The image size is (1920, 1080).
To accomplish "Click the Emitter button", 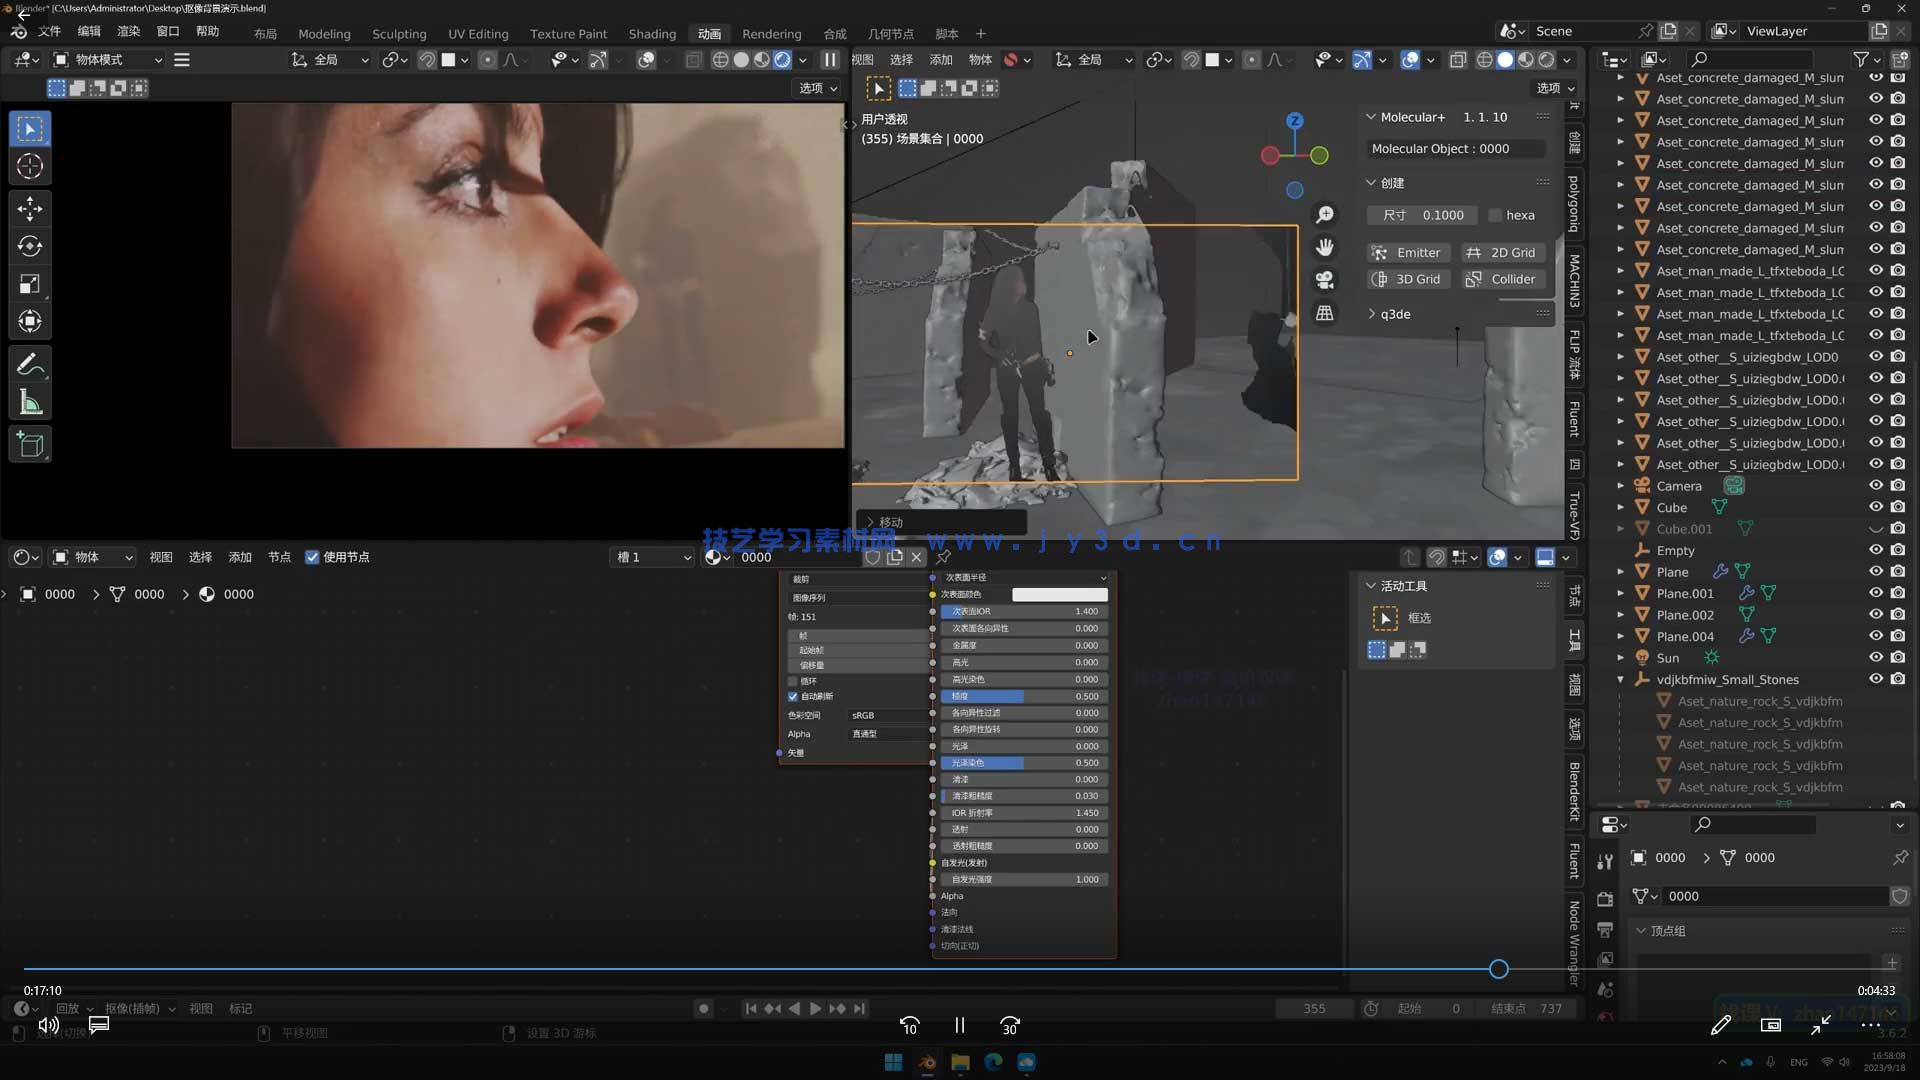I will click(1408, 253).
